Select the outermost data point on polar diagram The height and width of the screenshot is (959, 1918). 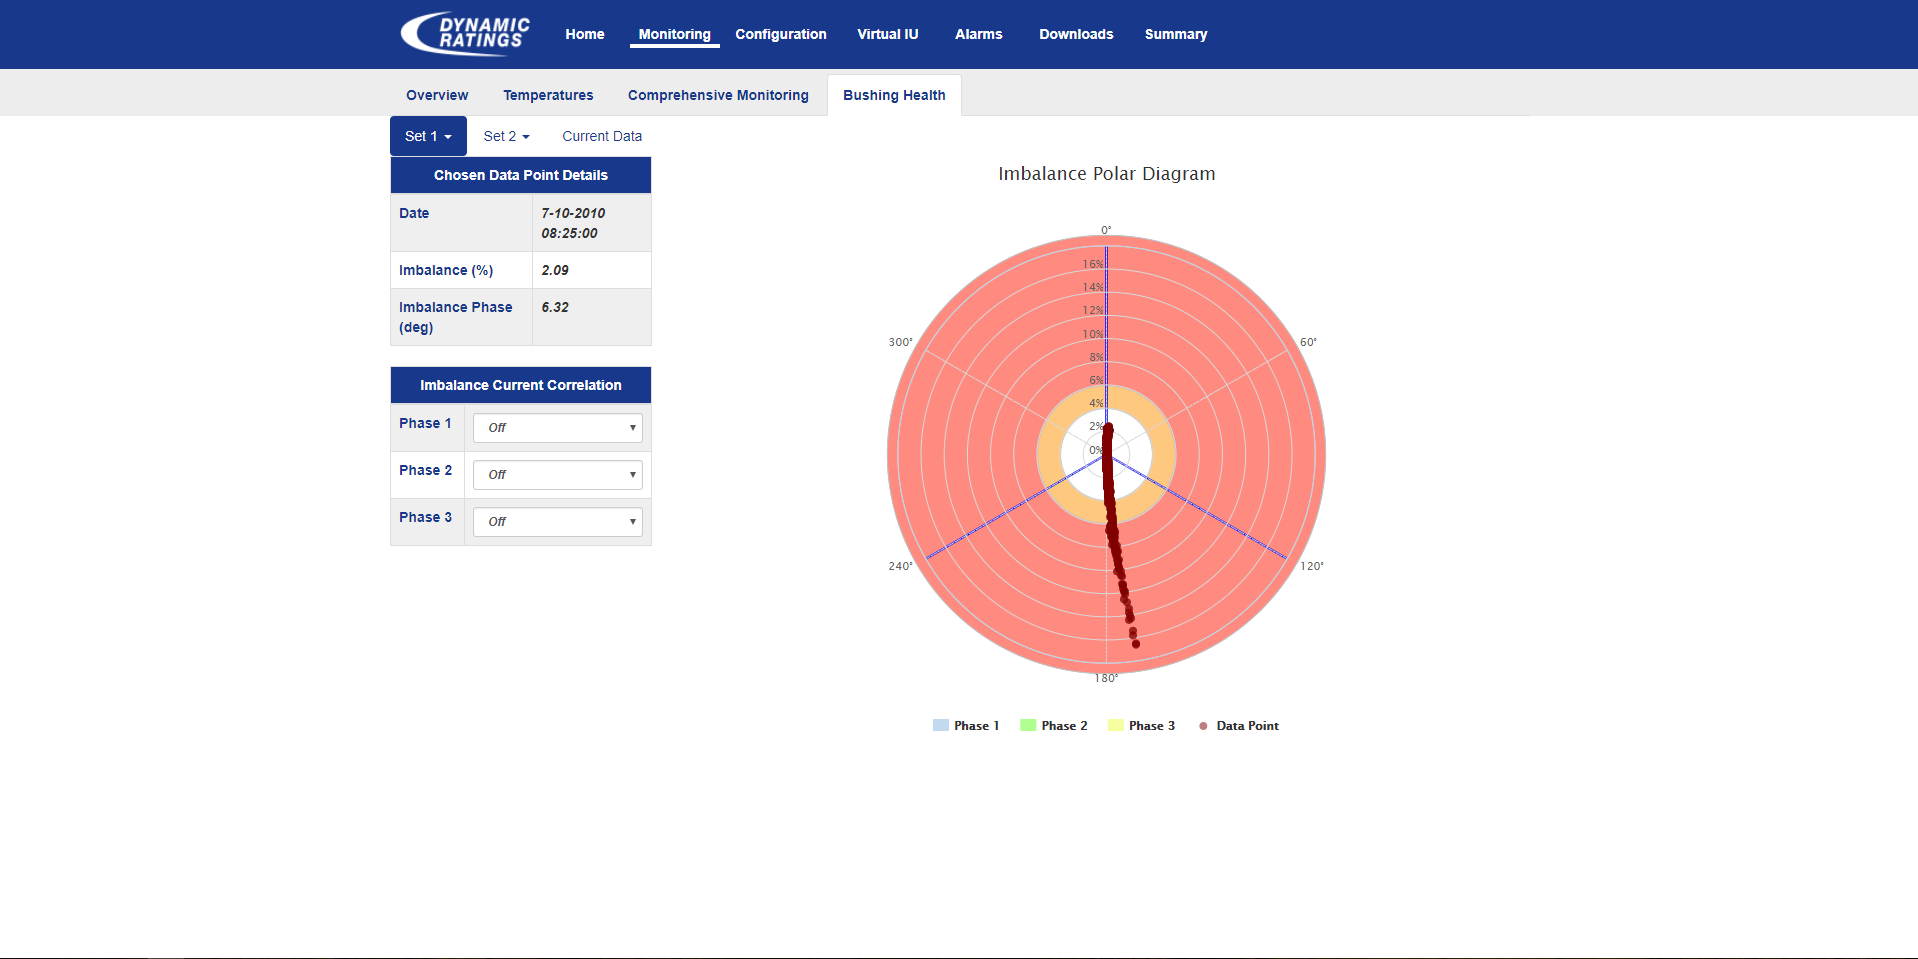point(1136,644)
